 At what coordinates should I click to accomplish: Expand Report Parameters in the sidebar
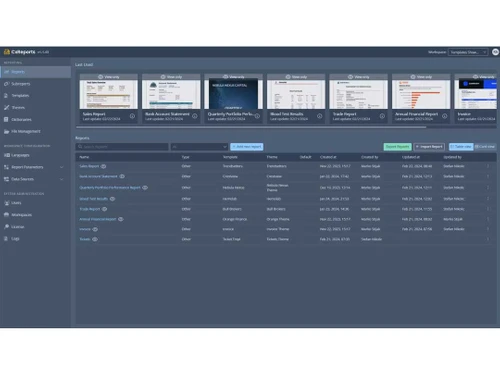pos(62,167)
